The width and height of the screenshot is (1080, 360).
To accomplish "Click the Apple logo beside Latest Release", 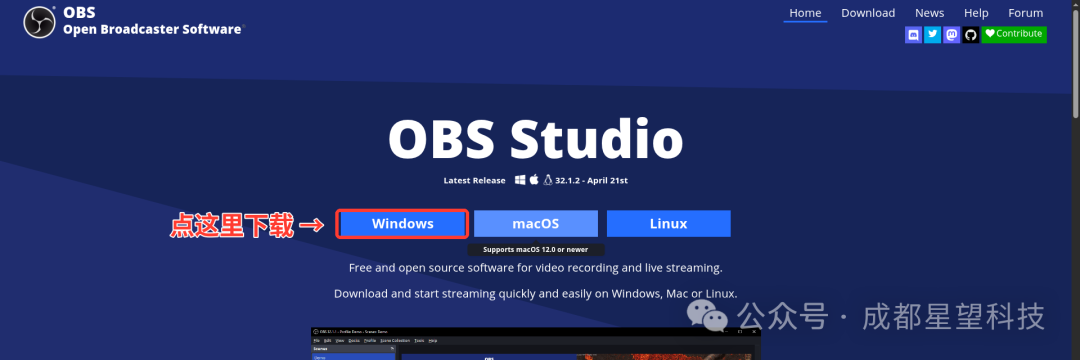I will coord(534,180).
